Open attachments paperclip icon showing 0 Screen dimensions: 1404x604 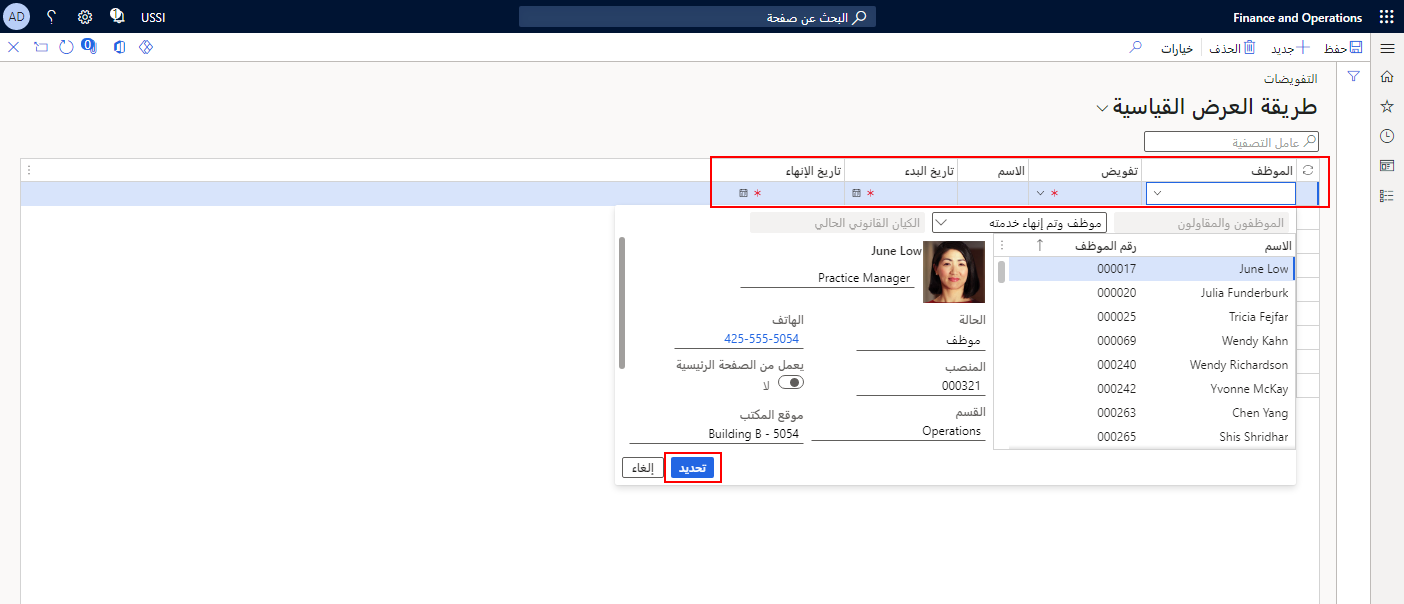pos(90,46)
